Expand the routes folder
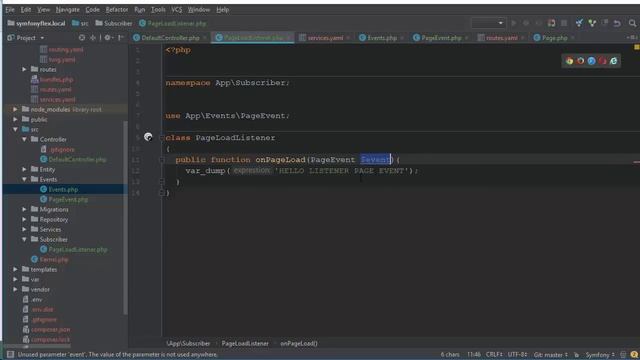This screenshot has width=640, height=360. tap(24, 69)
